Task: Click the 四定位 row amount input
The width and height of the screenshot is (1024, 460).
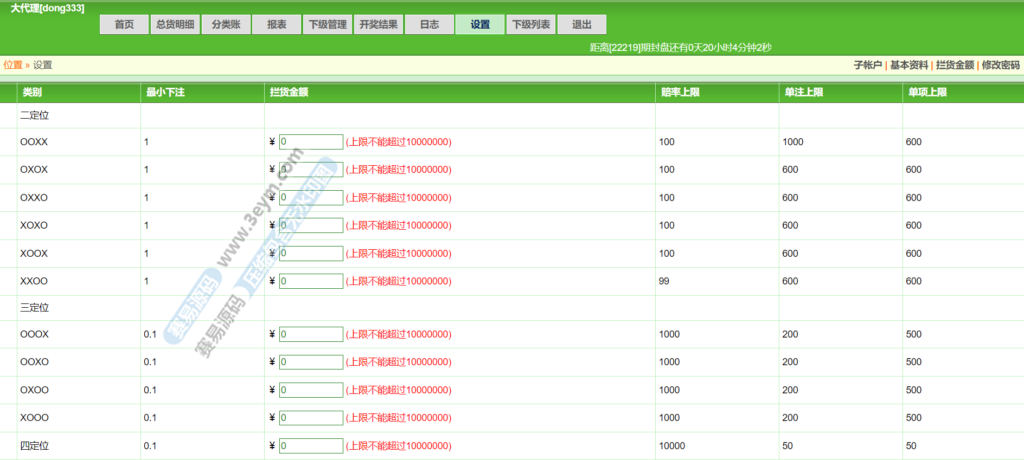Action: point(311,446)
